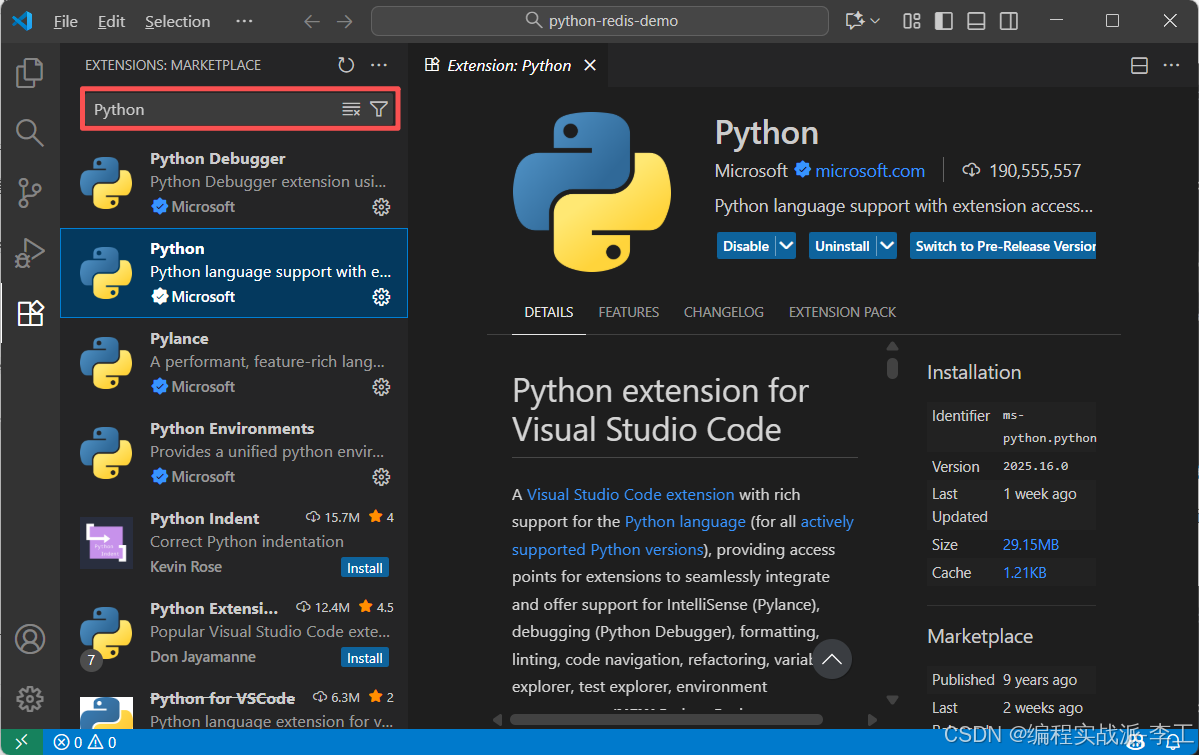Image resolution: width=1199 pixels, height=755 pixels.
Task: Open the Source Control view
Action: 30,192
